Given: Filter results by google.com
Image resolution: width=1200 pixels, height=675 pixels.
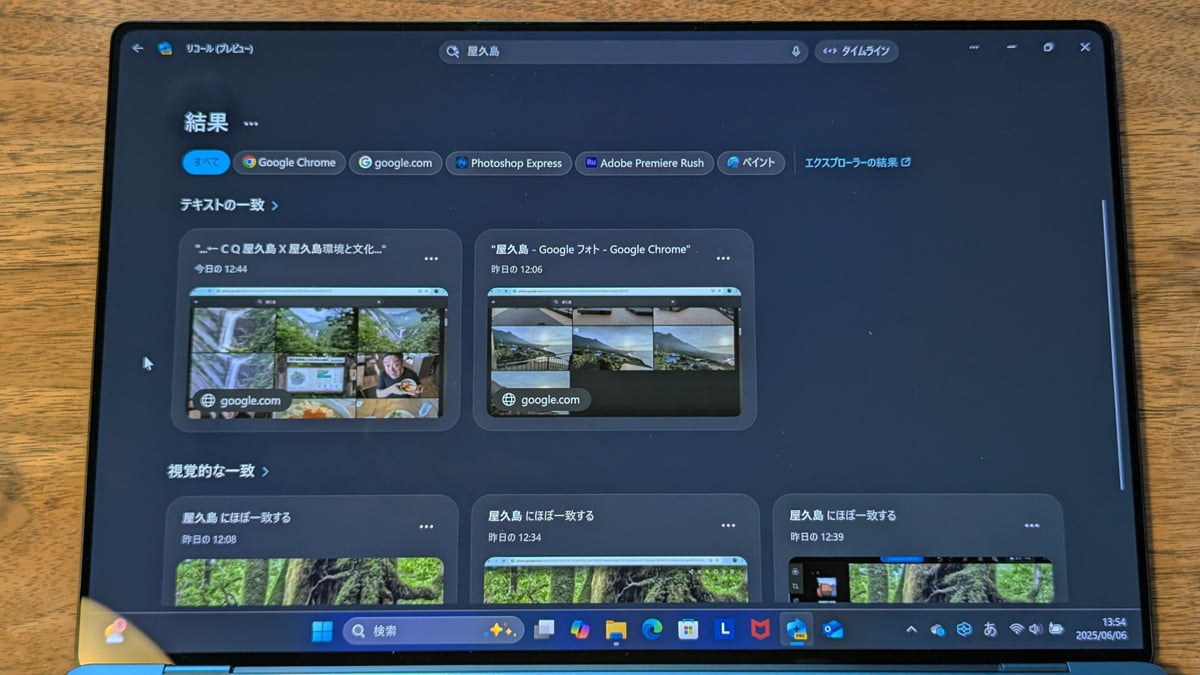Looking at the screenshot, I should tap(395, 163).
